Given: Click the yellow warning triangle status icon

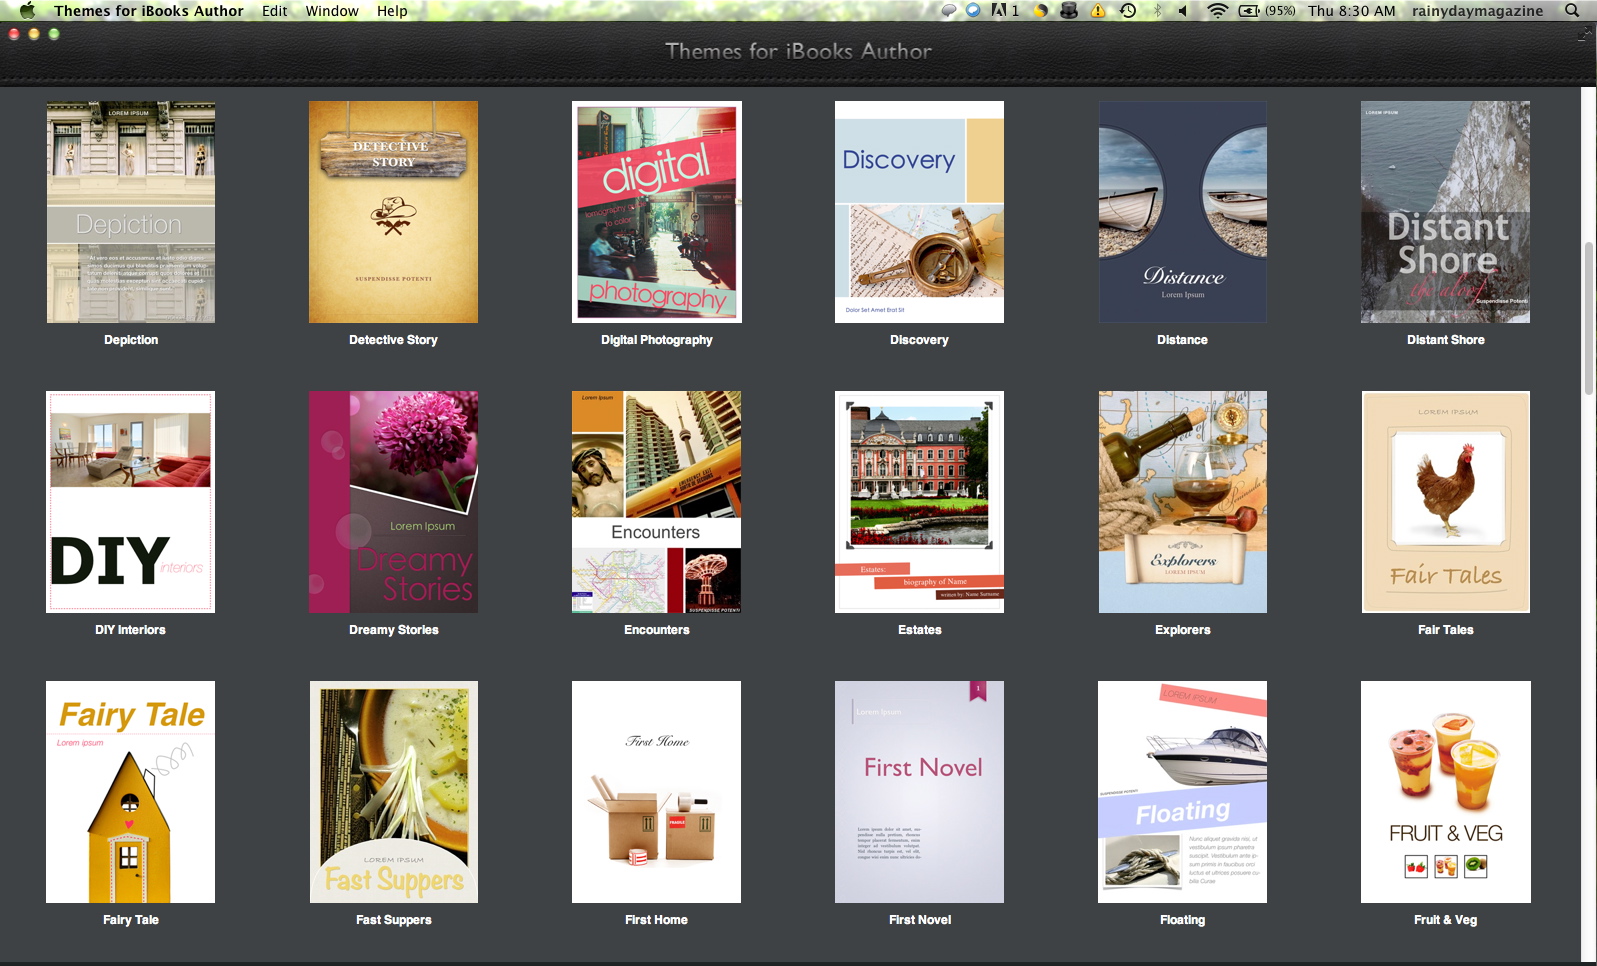Looking at the screenshot, I should pyautogui.click(x=1098, y=11).
